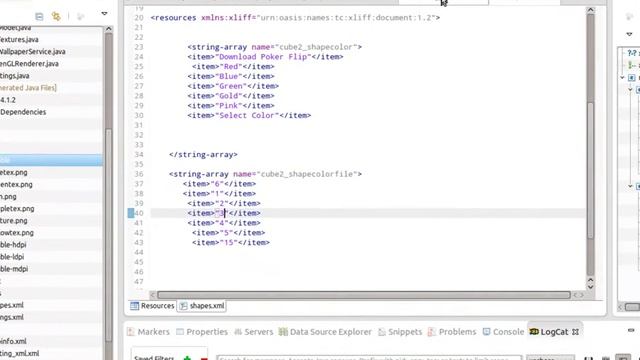Select owtex.png in the file tree

tap(17, 233)
